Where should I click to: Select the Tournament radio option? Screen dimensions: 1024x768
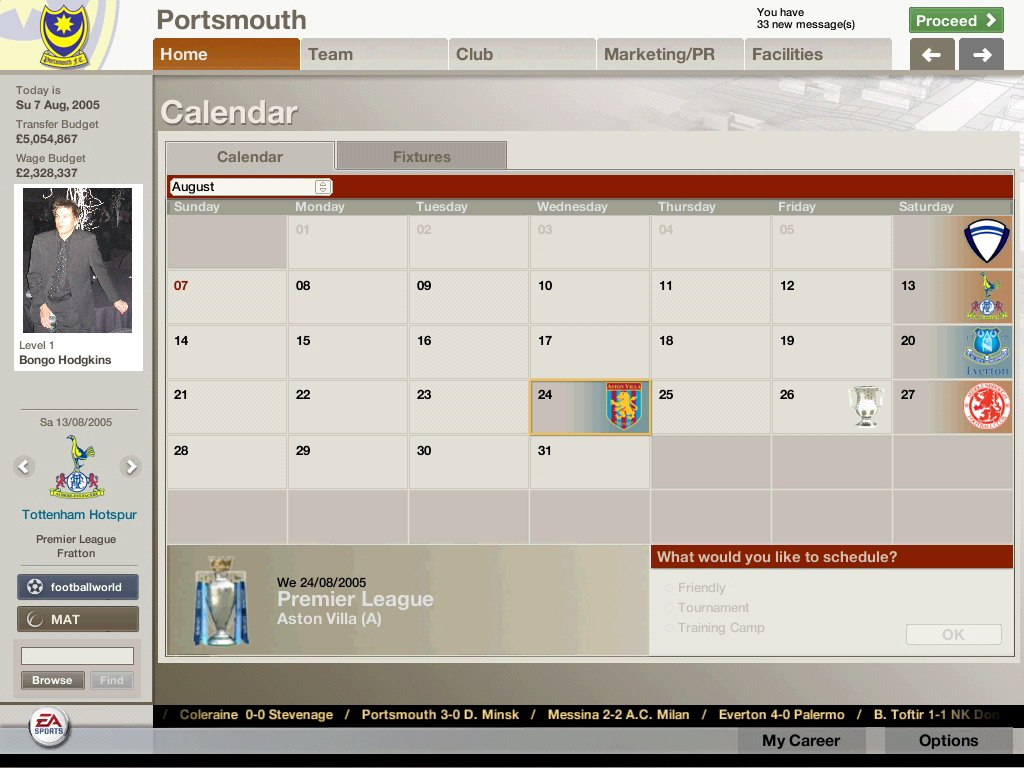[670, 608]
